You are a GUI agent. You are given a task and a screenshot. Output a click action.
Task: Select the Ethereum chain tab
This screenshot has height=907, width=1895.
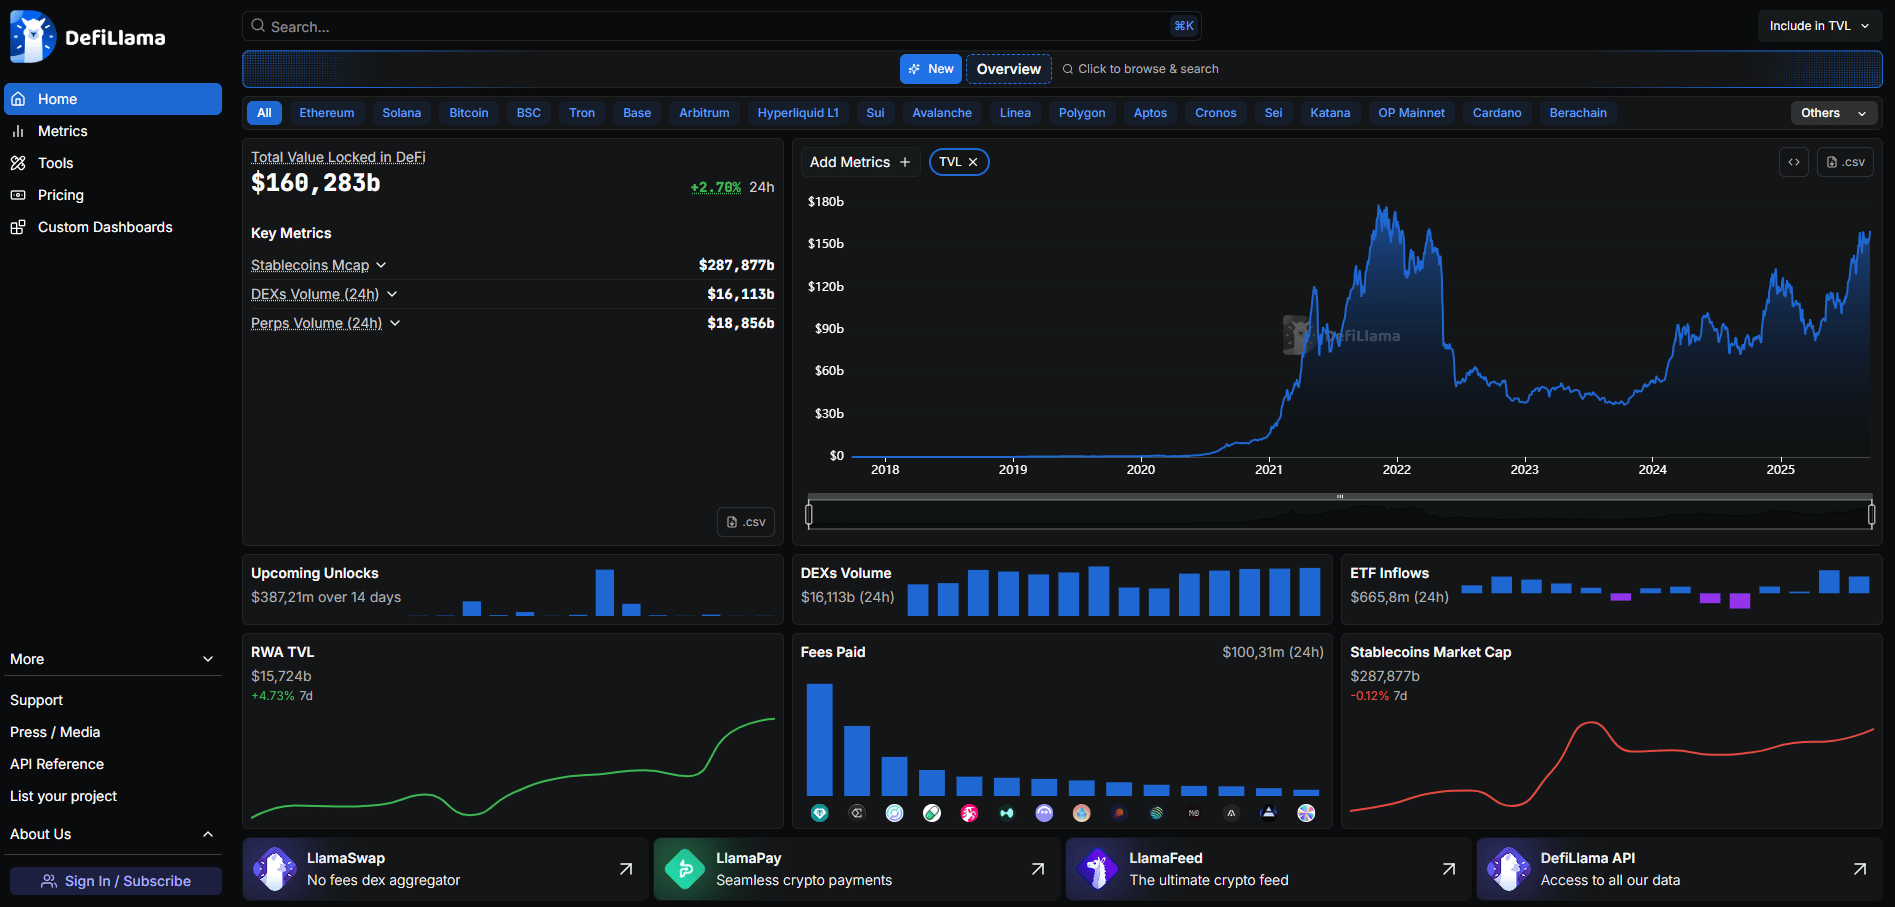pyautogui.click(x=327, y=113)
